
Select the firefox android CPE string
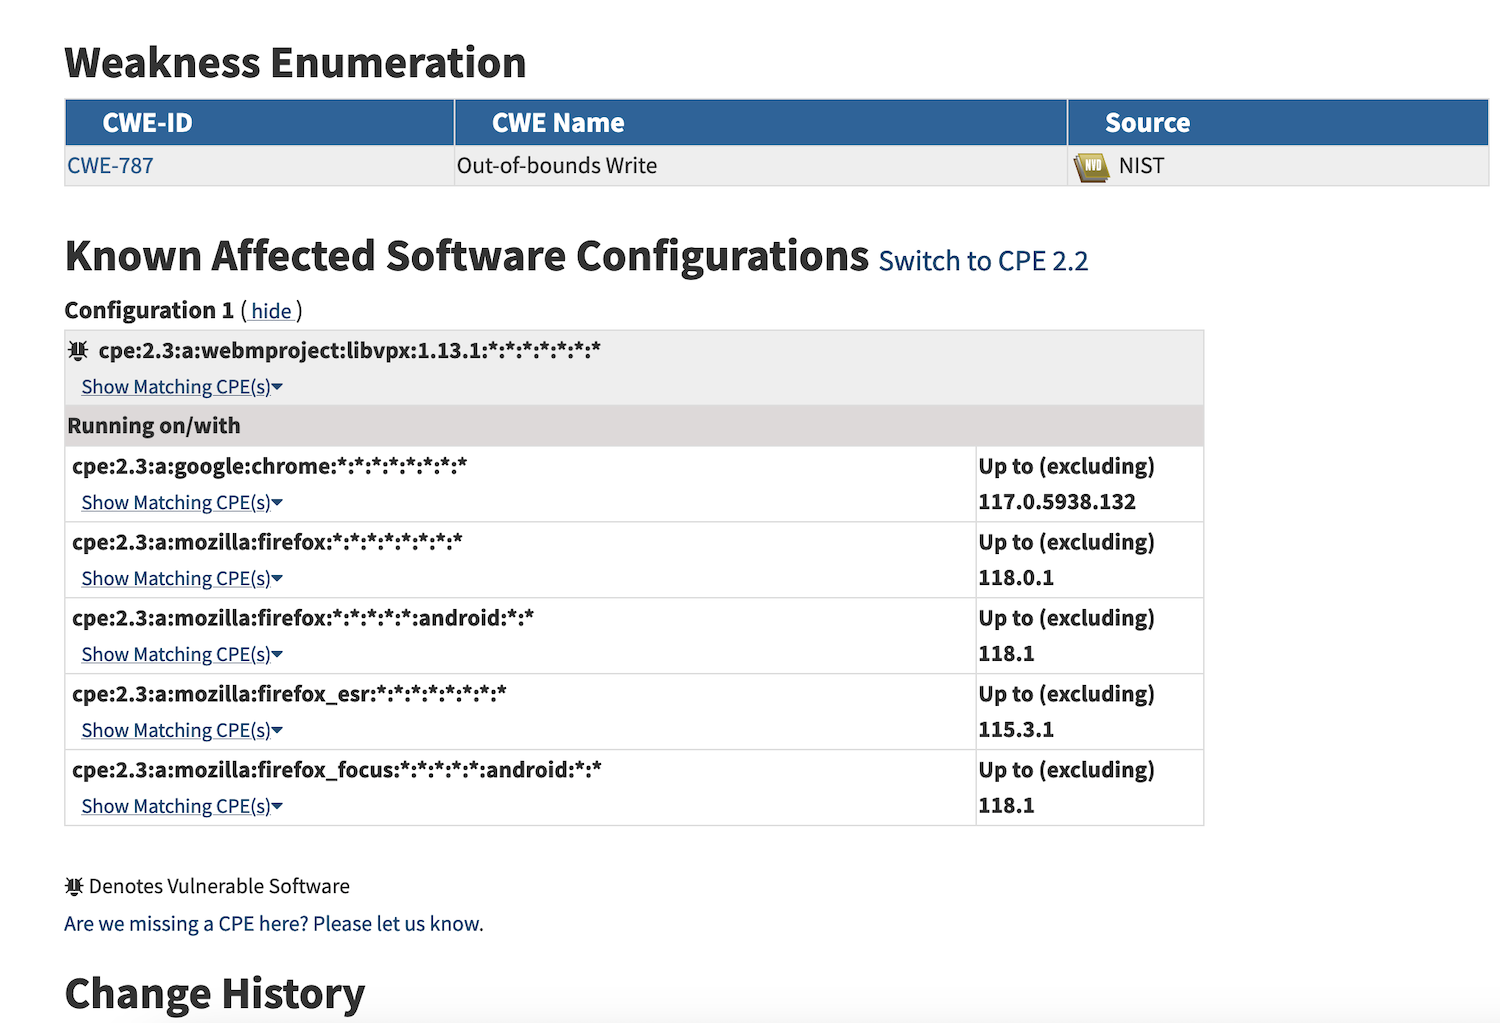[303, 618]
